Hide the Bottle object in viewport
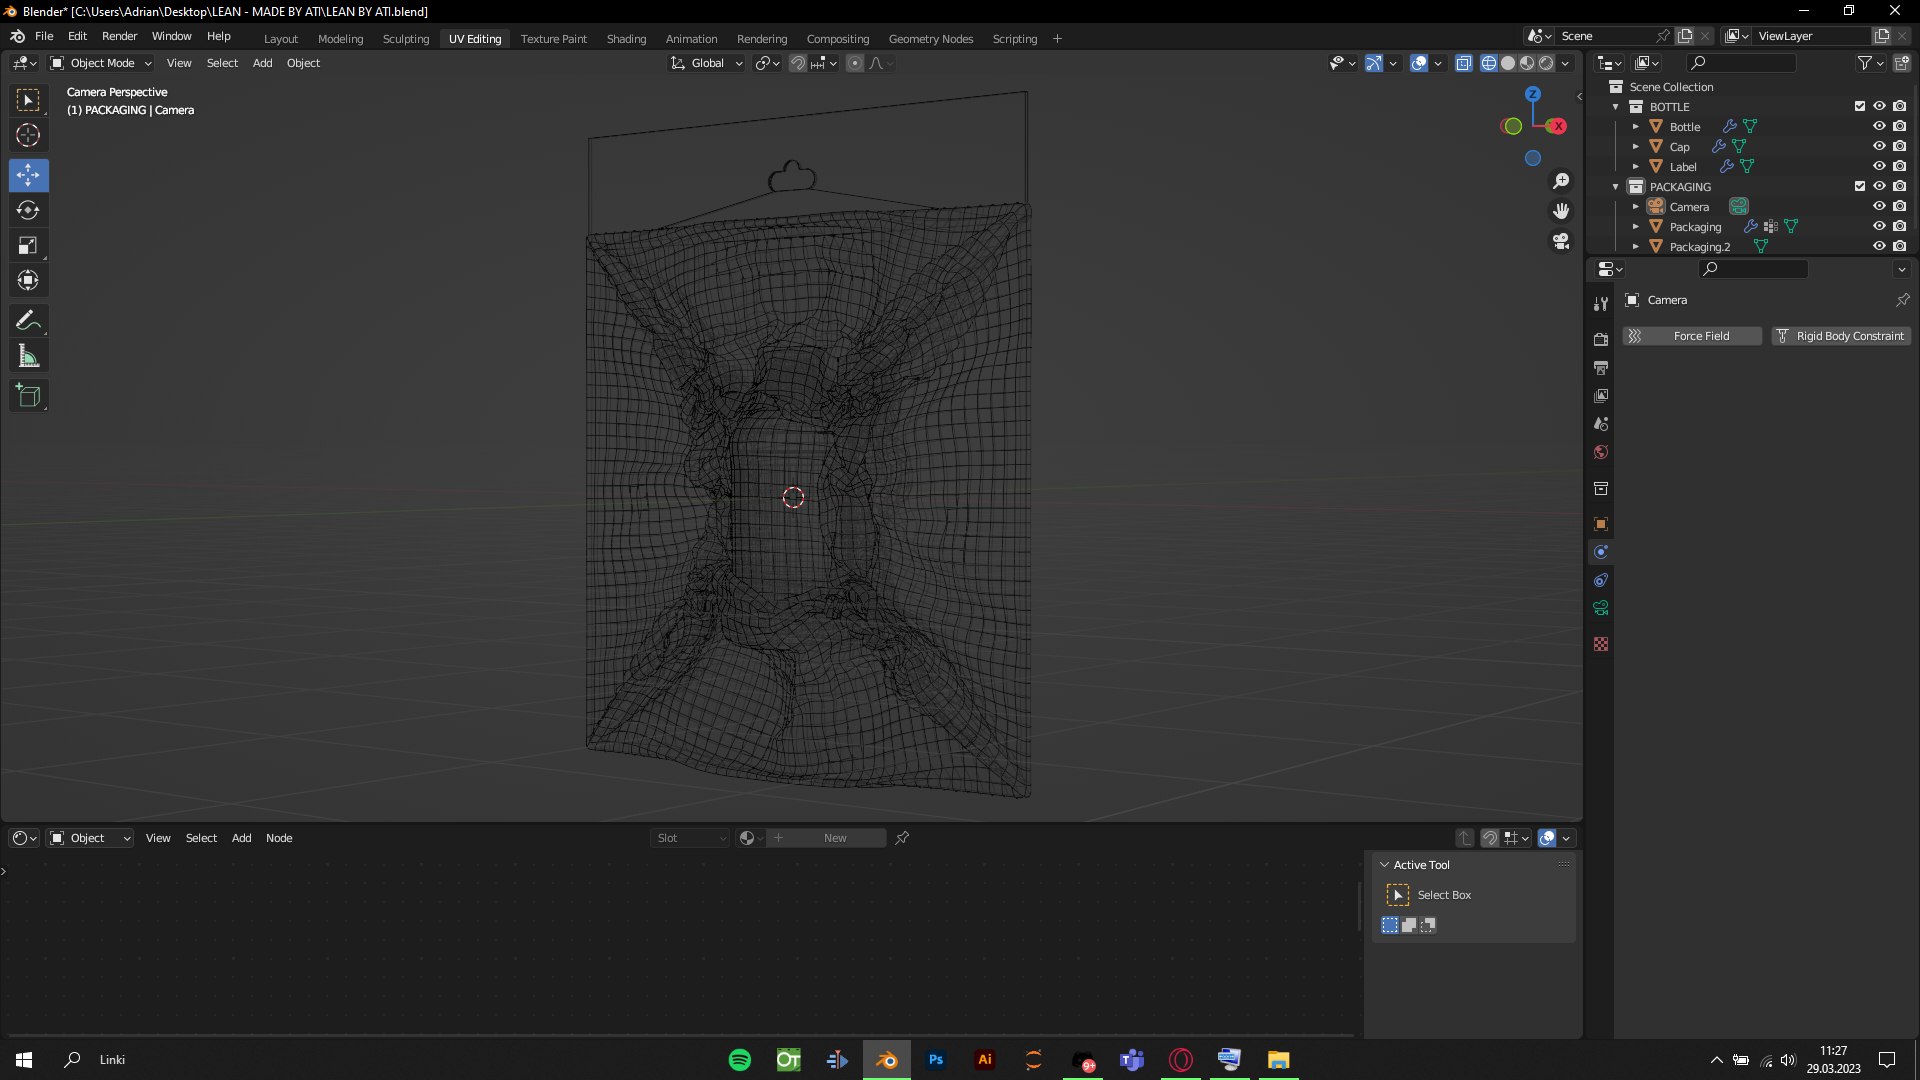Image resolution: width=1920 pixels, height=1080 pixels. (x=1879, y=126)
